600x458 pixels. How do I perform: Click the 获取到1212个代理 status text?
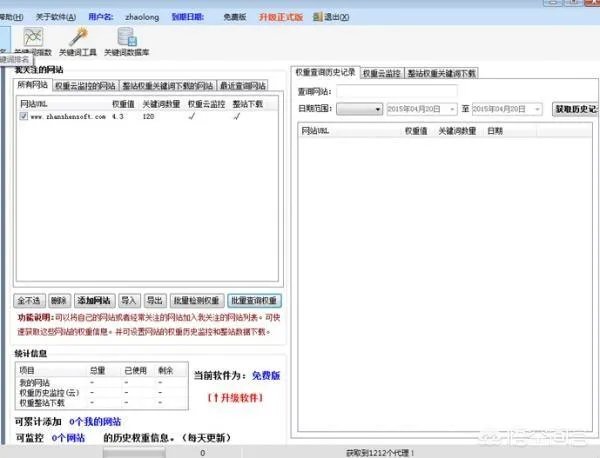(380, 453)
